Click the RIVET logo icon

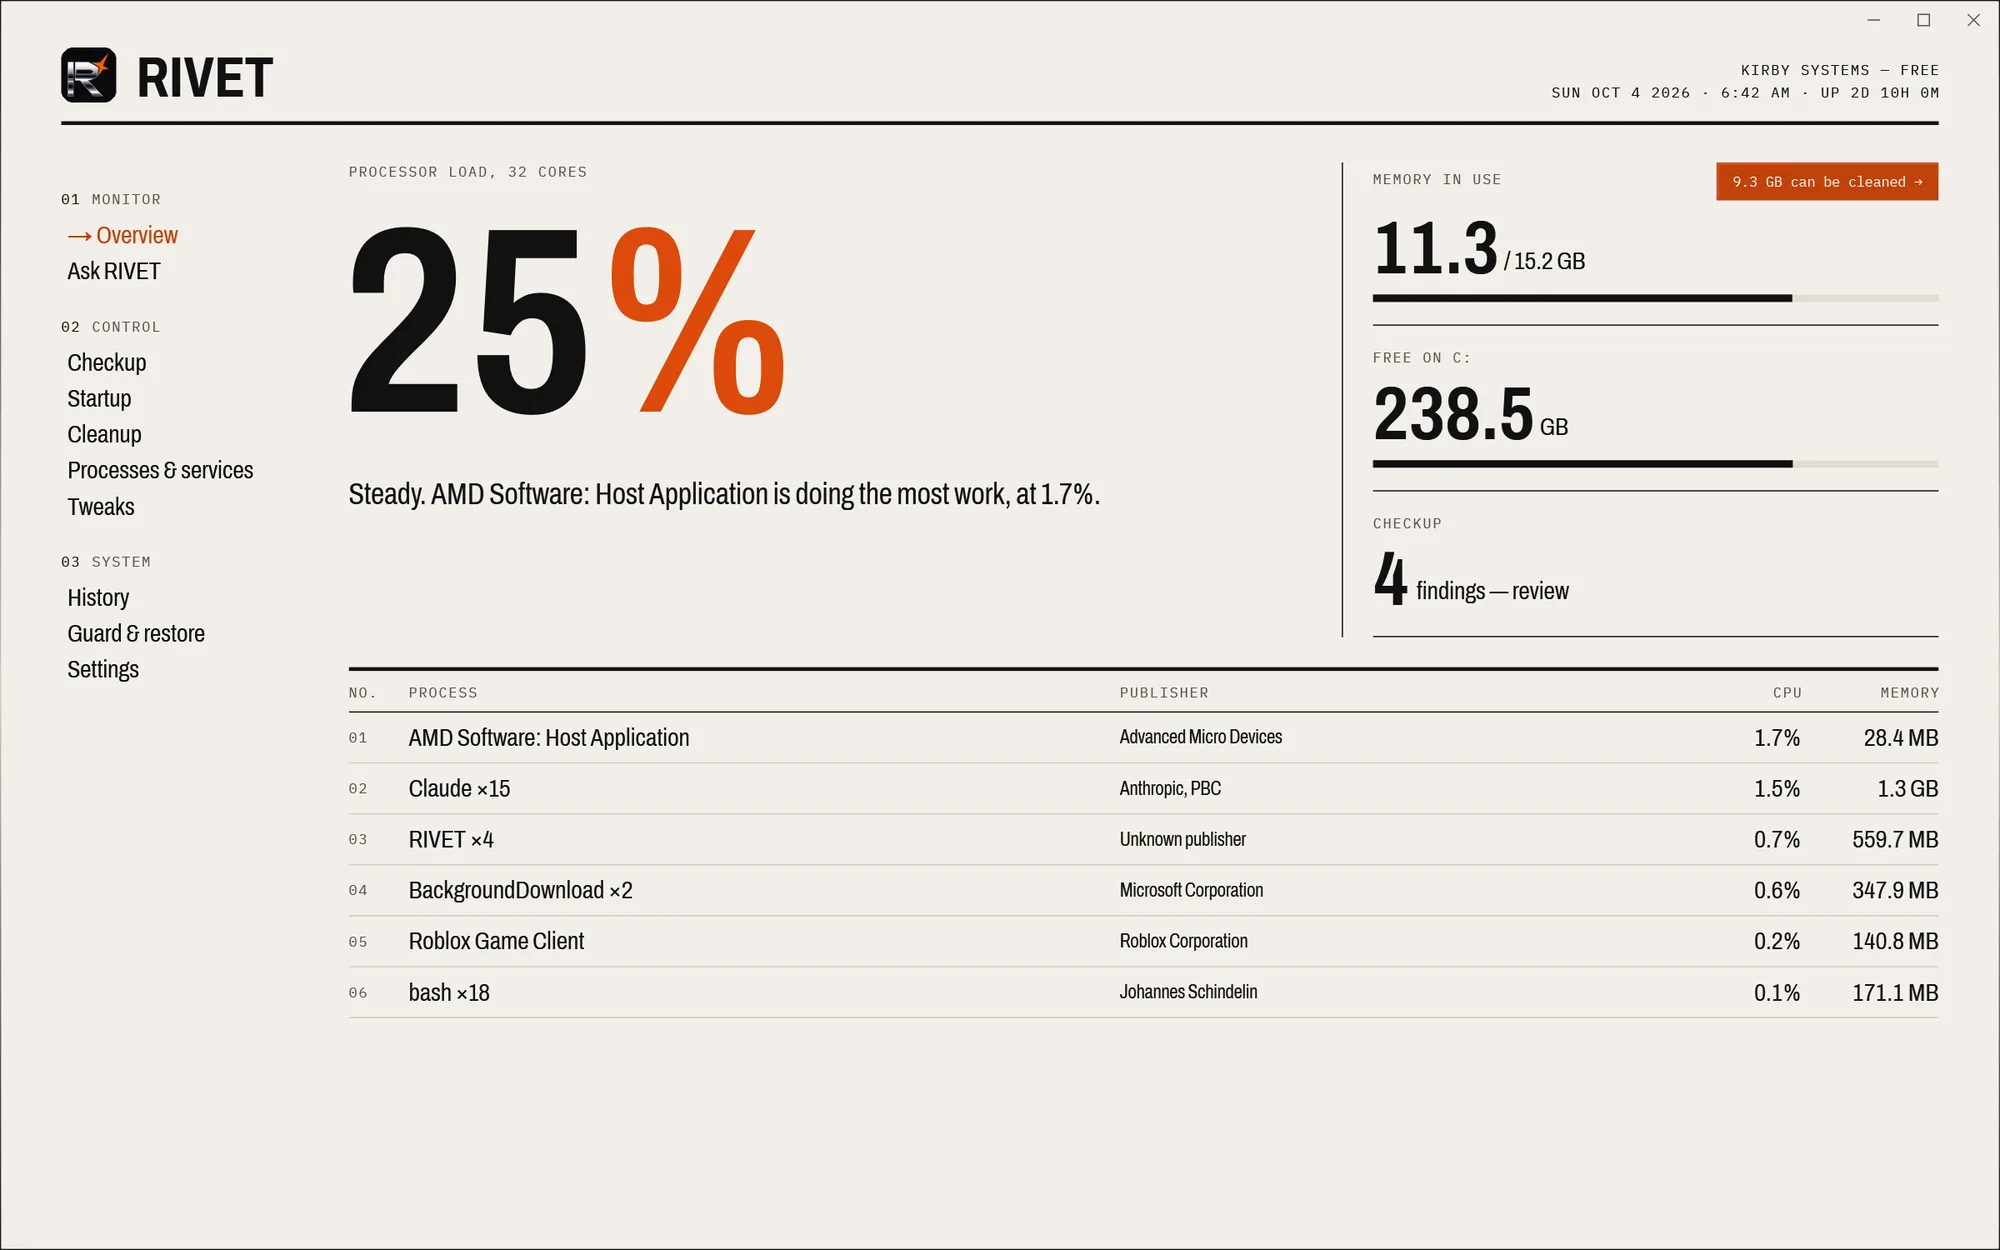pyautogui.click(x=88, y=75)
